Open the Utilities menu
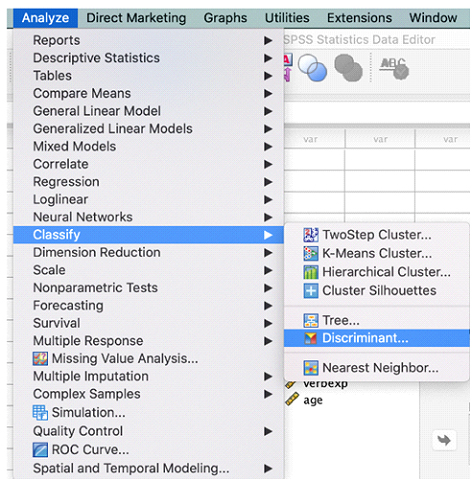This screenshot has width=472, height=481. pos(287,18)
